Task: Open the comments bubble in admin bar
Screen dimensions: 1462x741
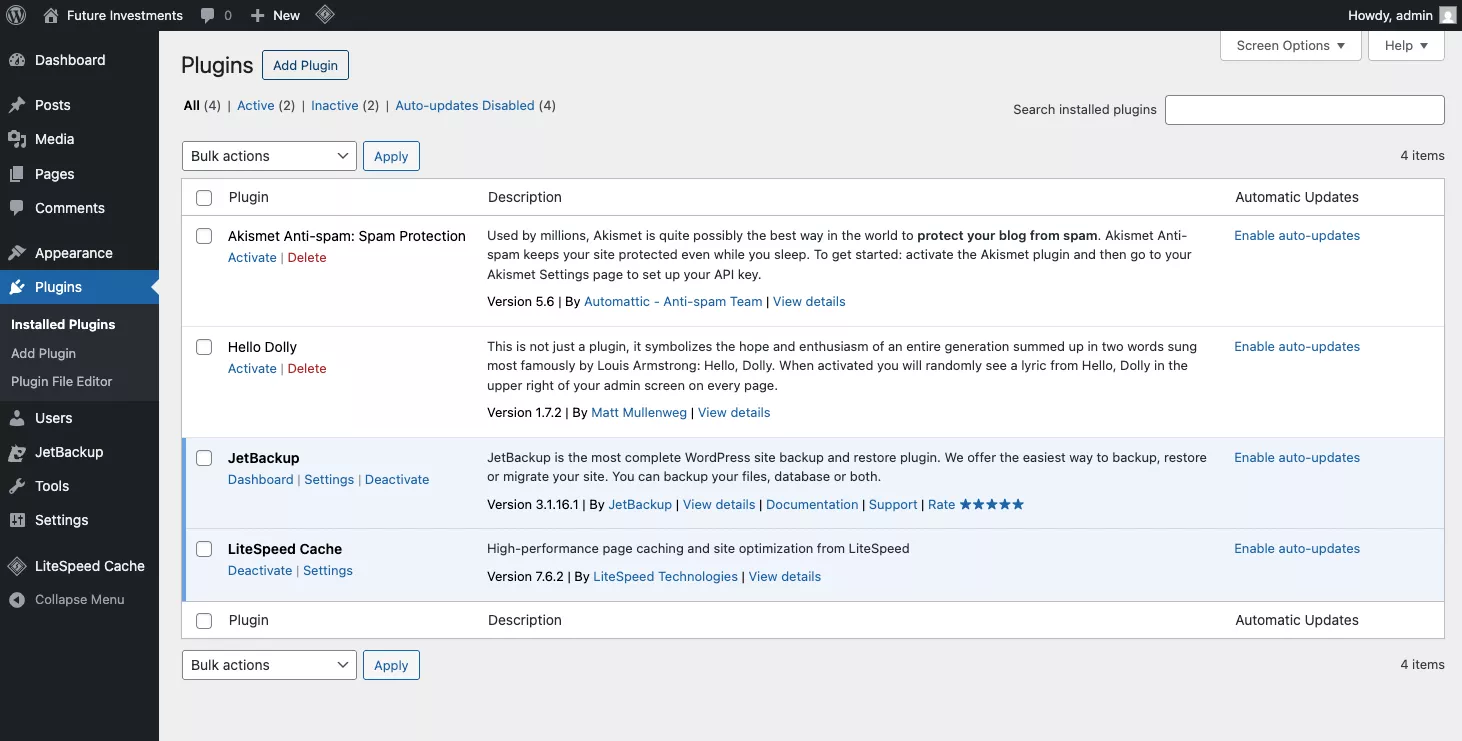Action: [206, 15]
